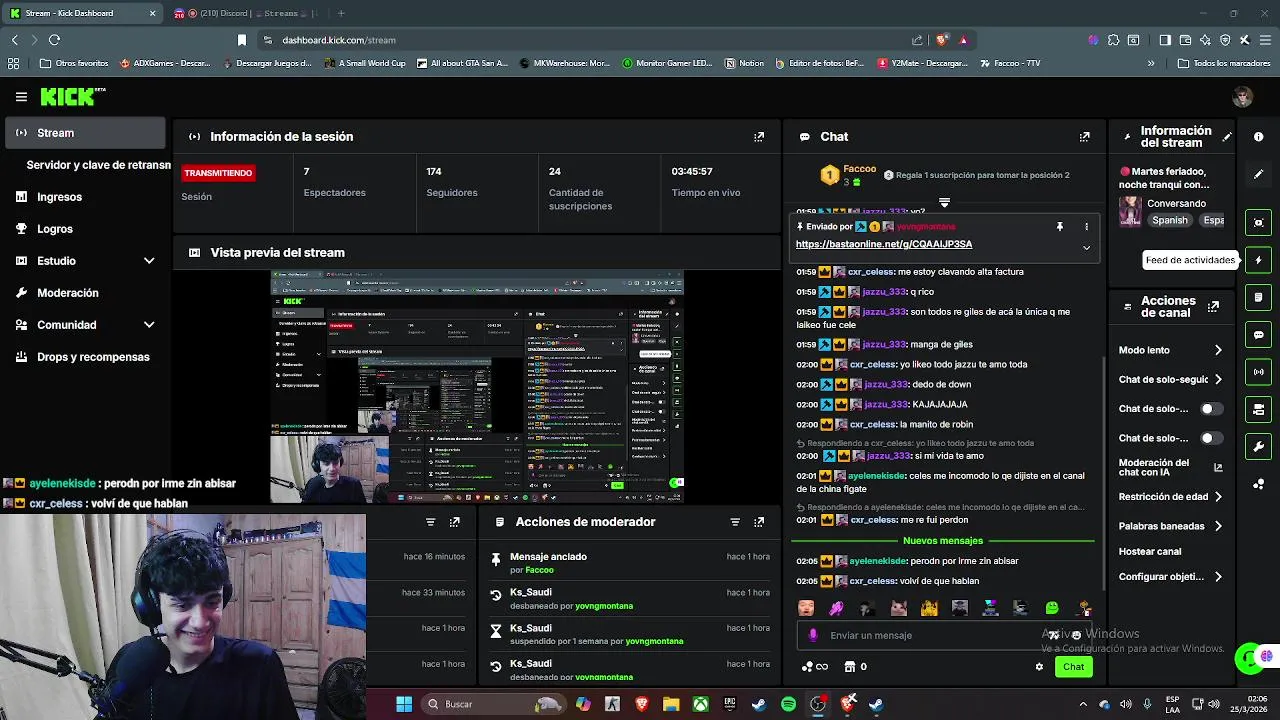Click Hostear canal action
Viewport: 1280px width, 720px height.
[x=1150, y=551]
